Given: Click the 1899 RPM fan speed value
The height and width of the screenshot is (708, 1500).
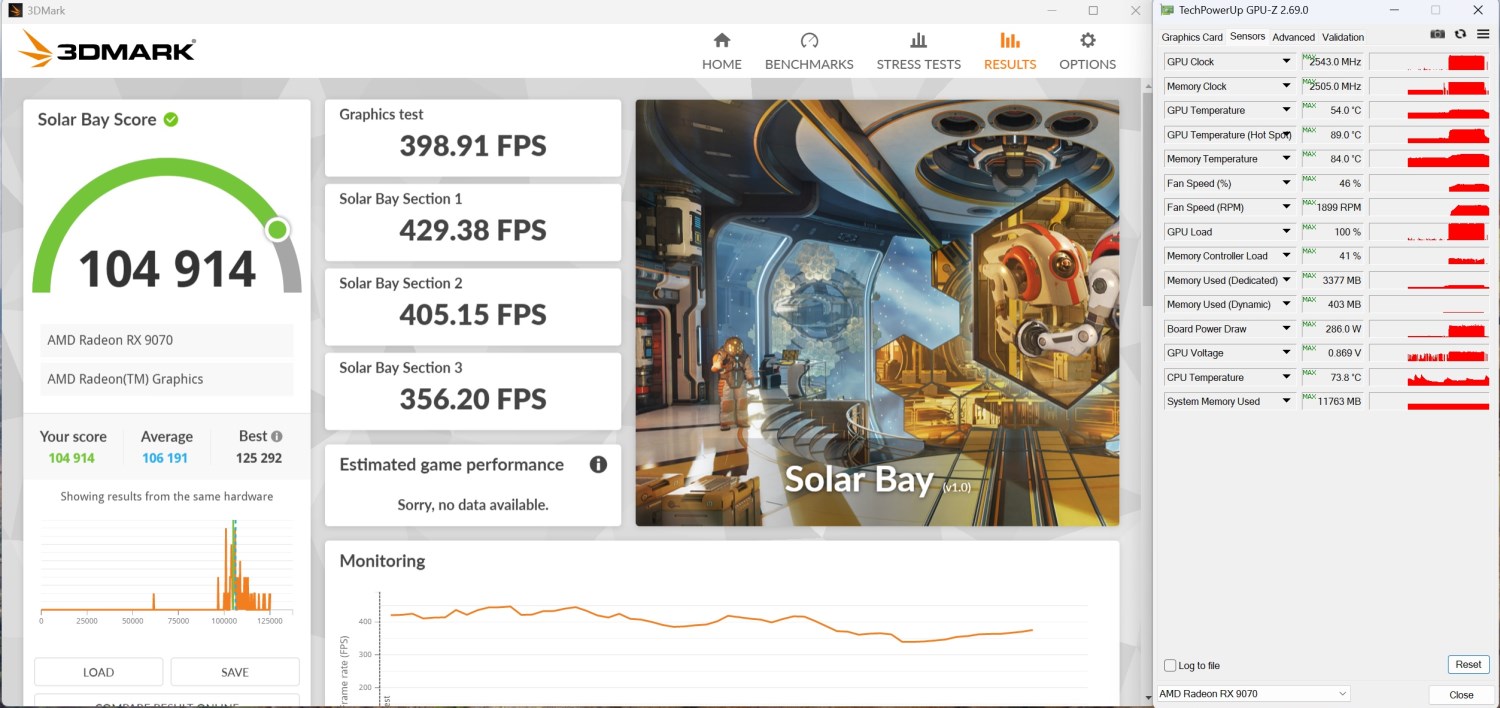Looking at the screenshot, I should pos(1340,208).
